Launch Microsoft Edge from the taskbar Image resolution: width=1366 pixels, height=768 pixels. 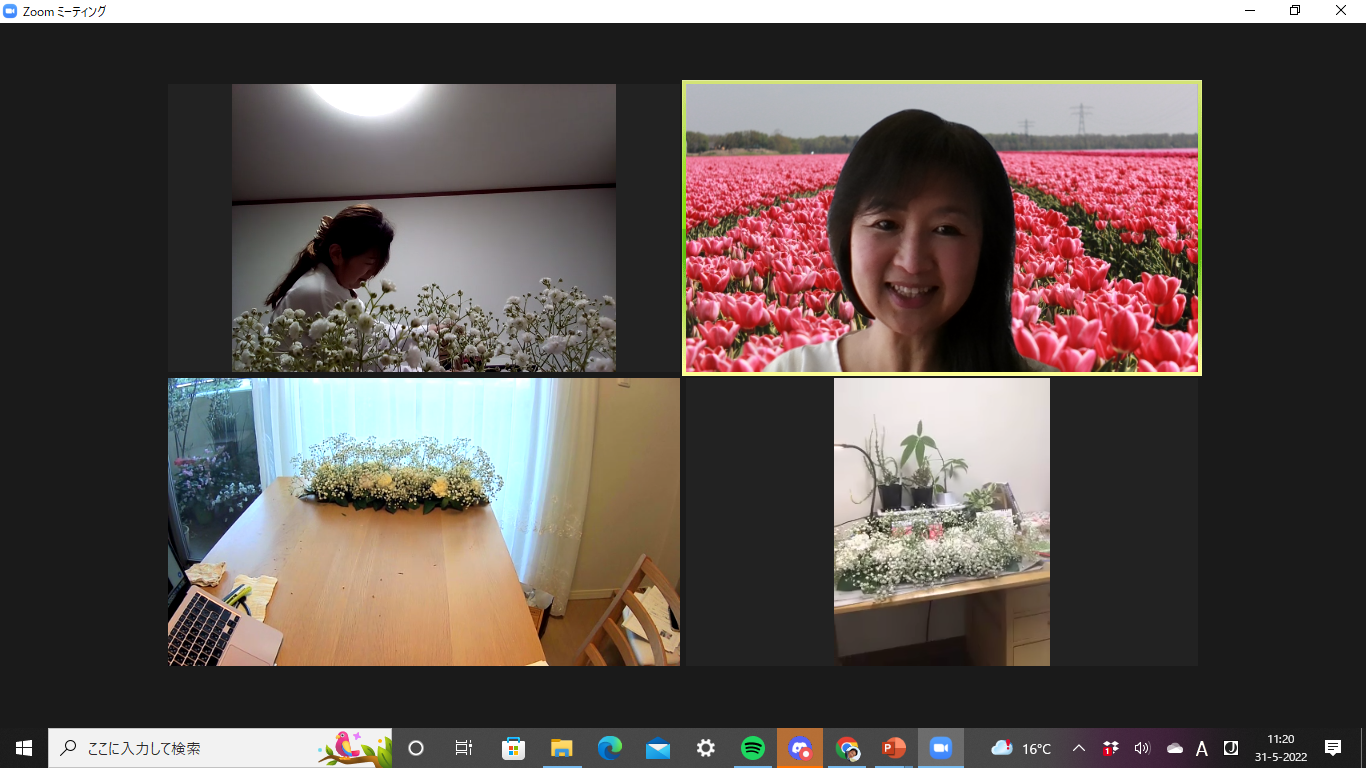[609, 748]
